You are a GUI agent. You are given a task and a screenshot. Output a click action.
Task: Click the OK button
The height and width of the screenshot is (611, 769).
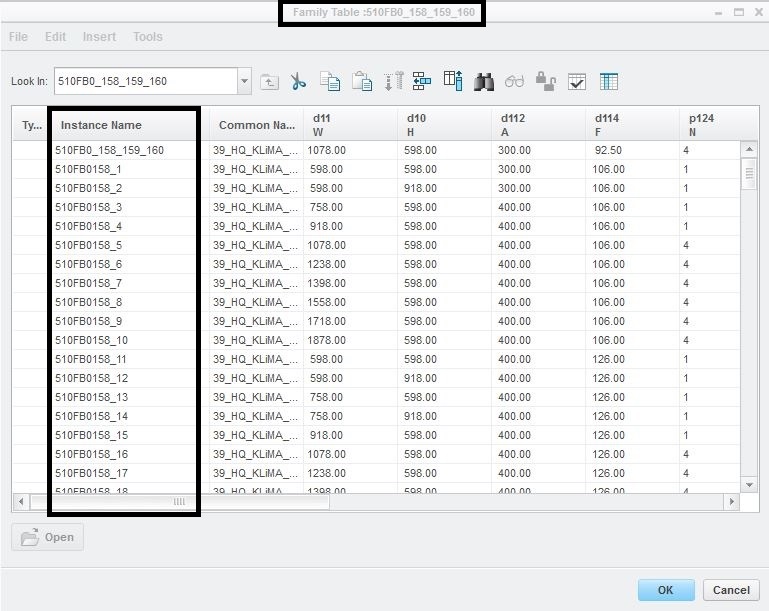pos(666,590)
